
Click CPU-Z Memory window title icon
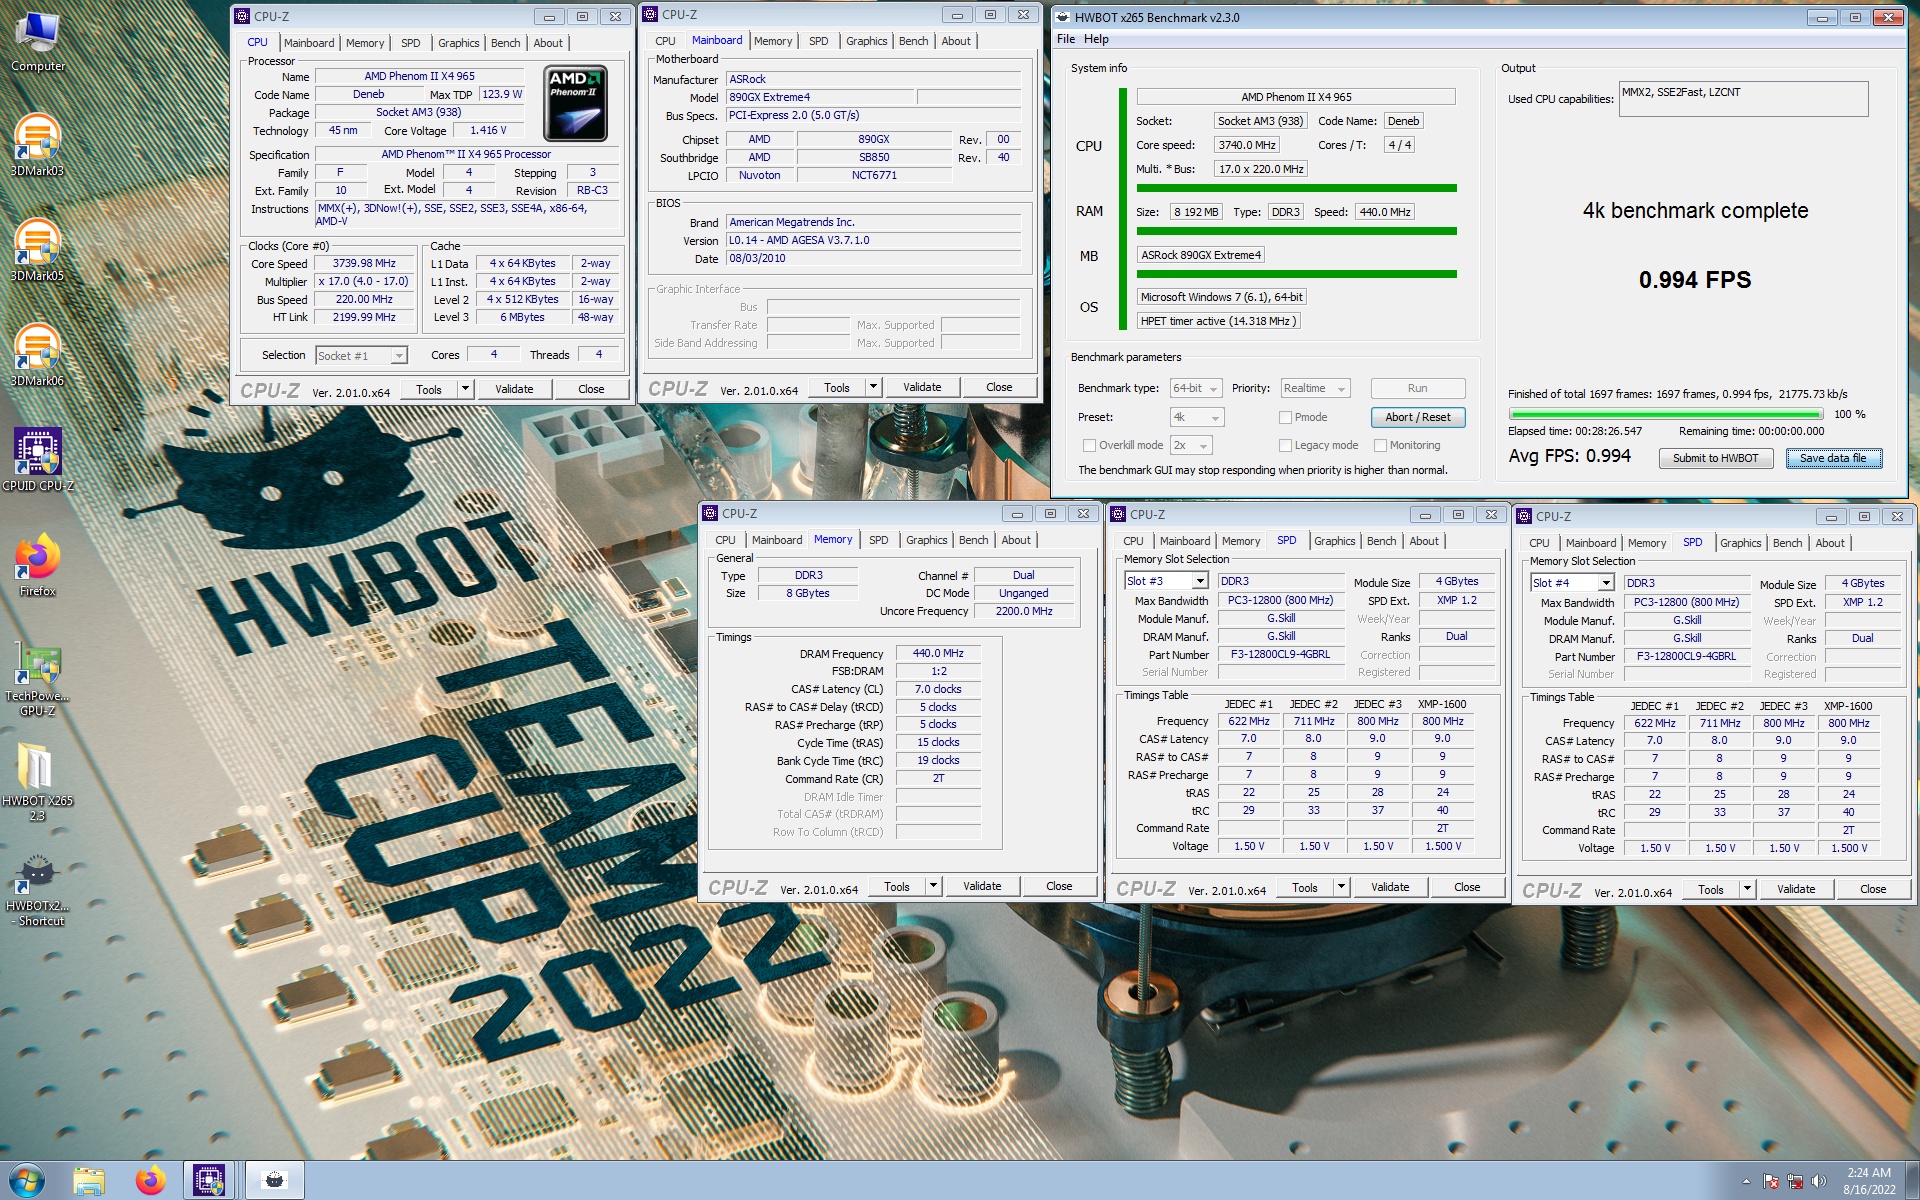711,513
